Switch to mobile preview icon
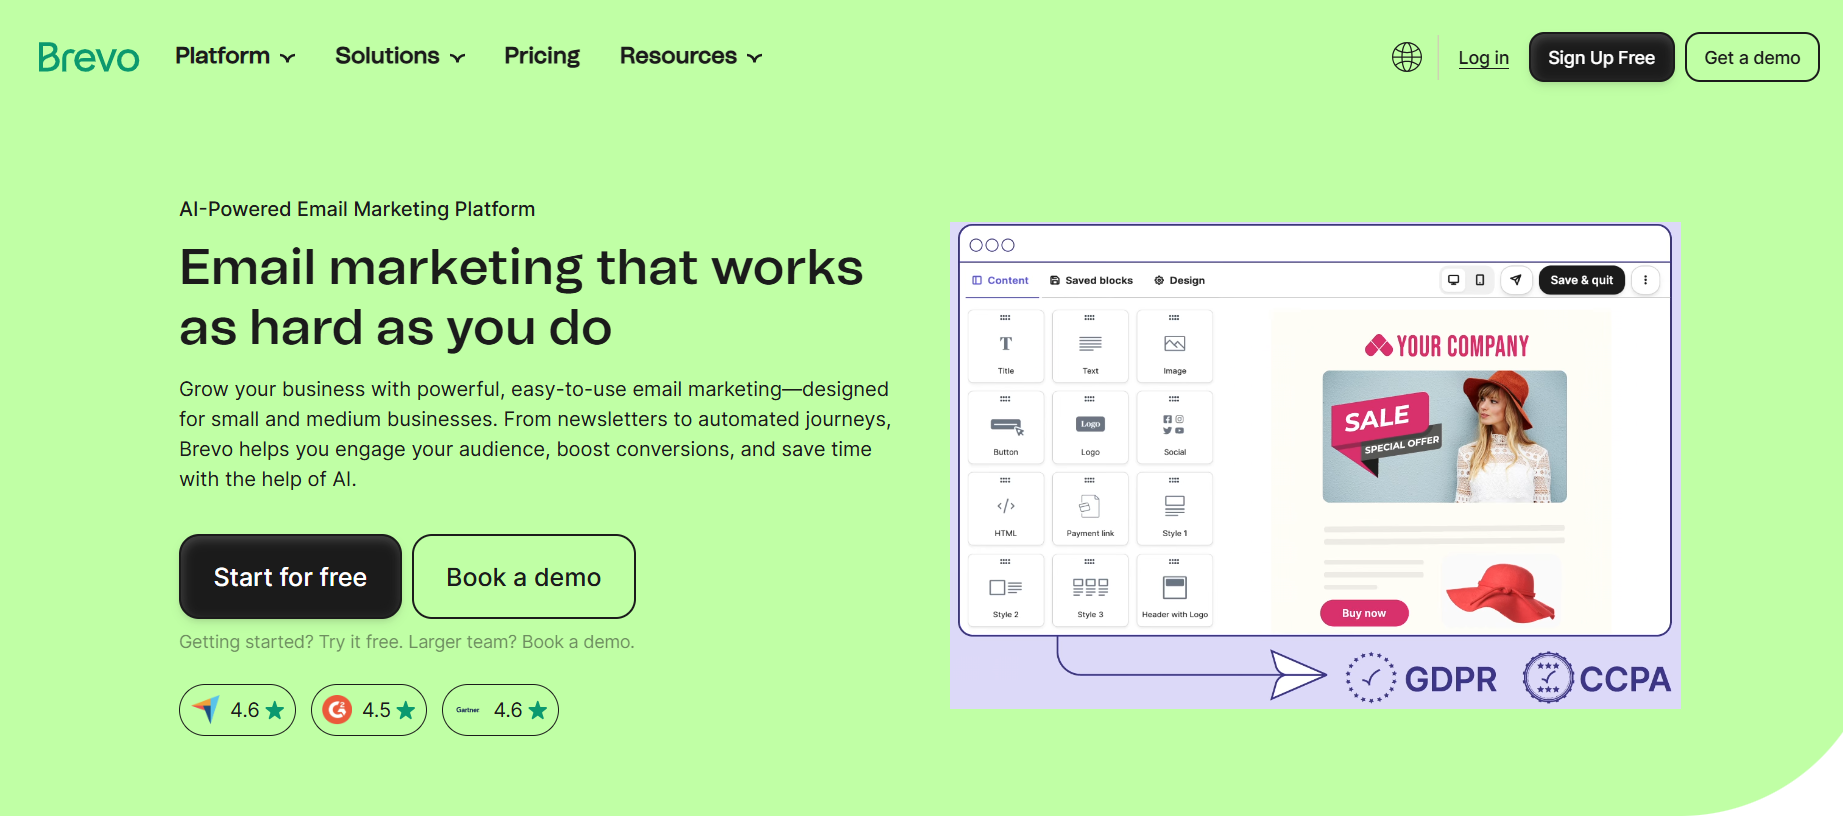Viewport: 1843px width, 832px height. [x=1480, y=280]
